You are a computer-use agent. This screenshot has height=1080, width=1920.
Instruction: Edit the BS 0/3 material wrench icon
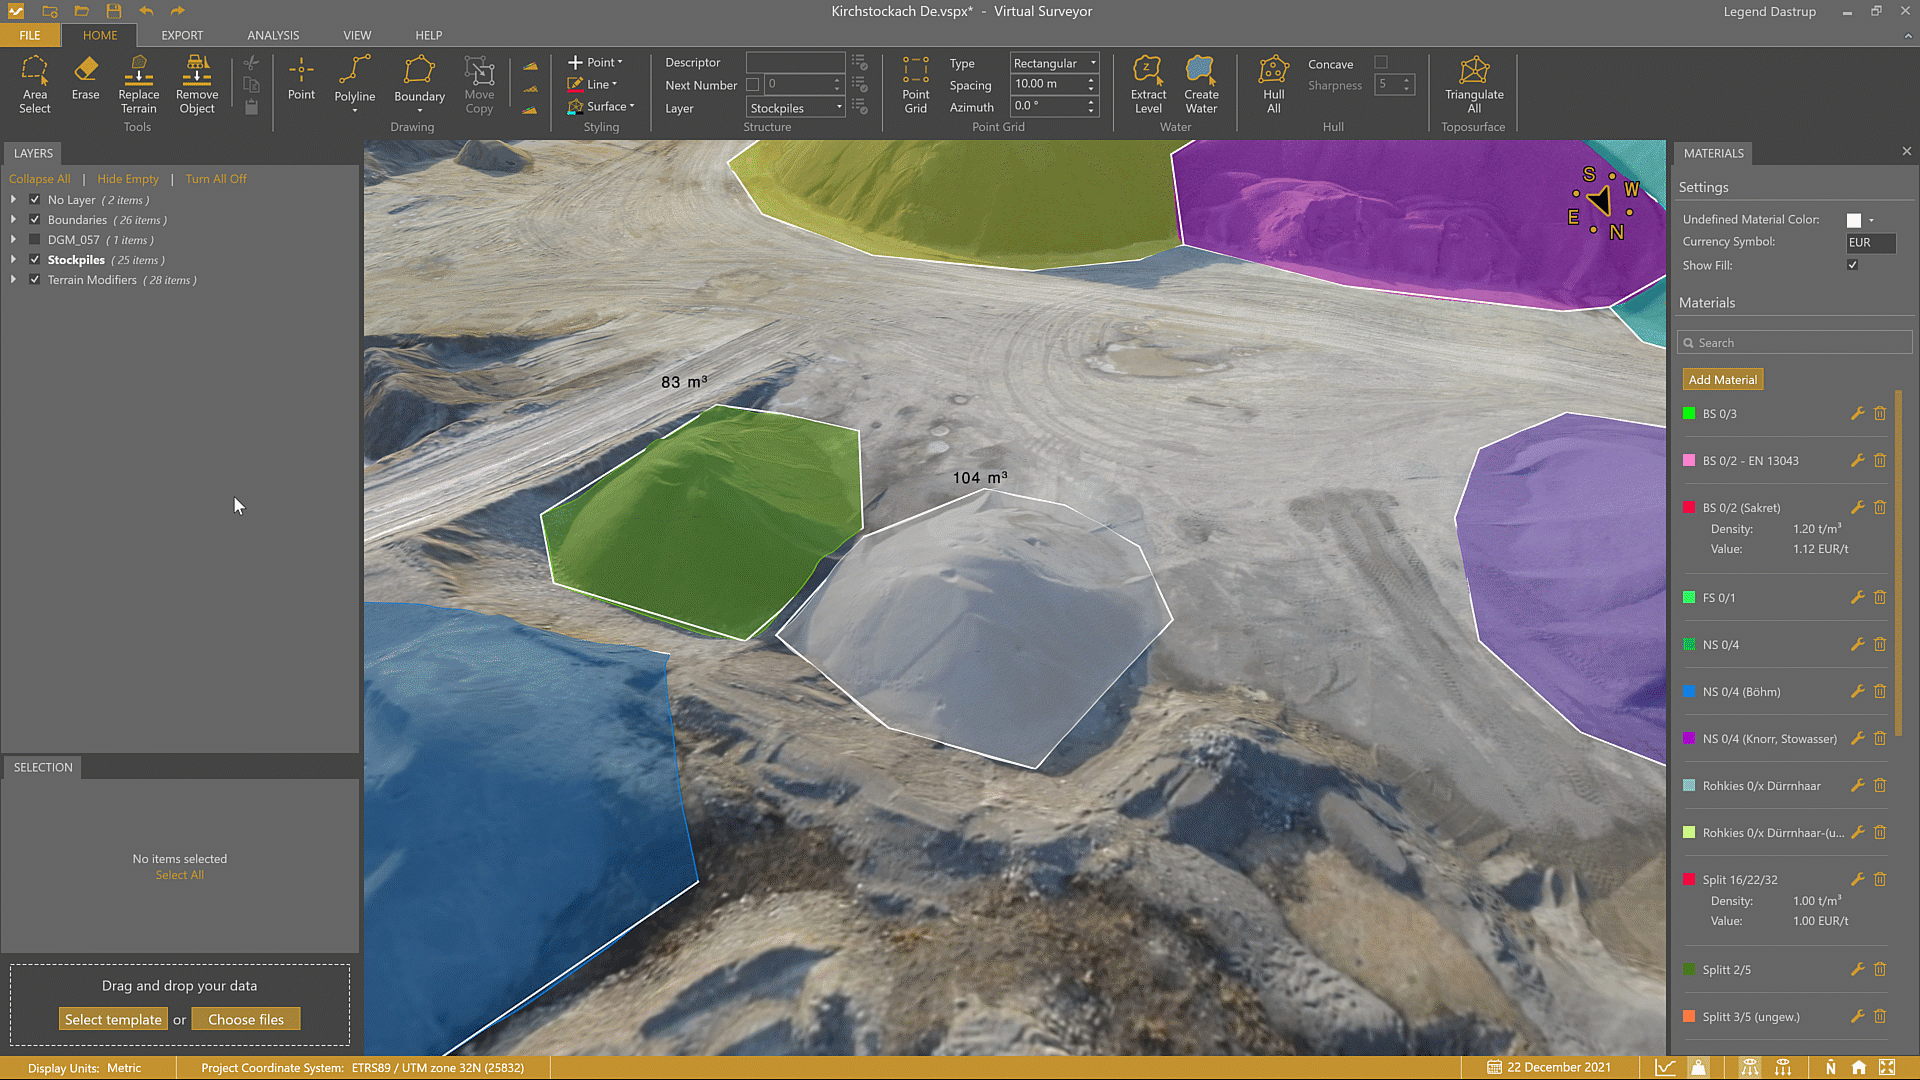pos(1857,413)
